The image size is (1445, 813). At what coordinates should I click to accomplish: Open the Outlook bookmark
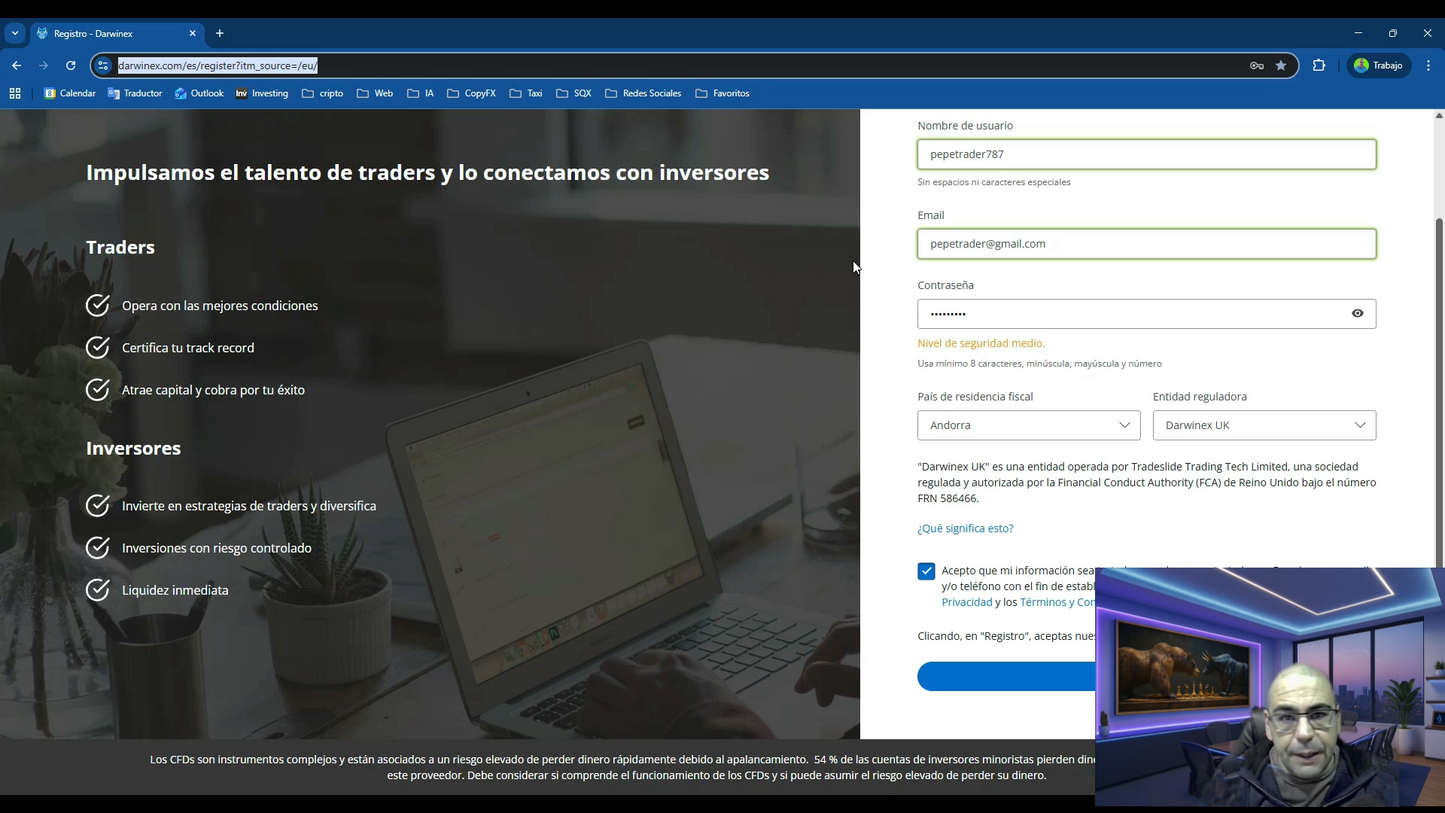199,93
